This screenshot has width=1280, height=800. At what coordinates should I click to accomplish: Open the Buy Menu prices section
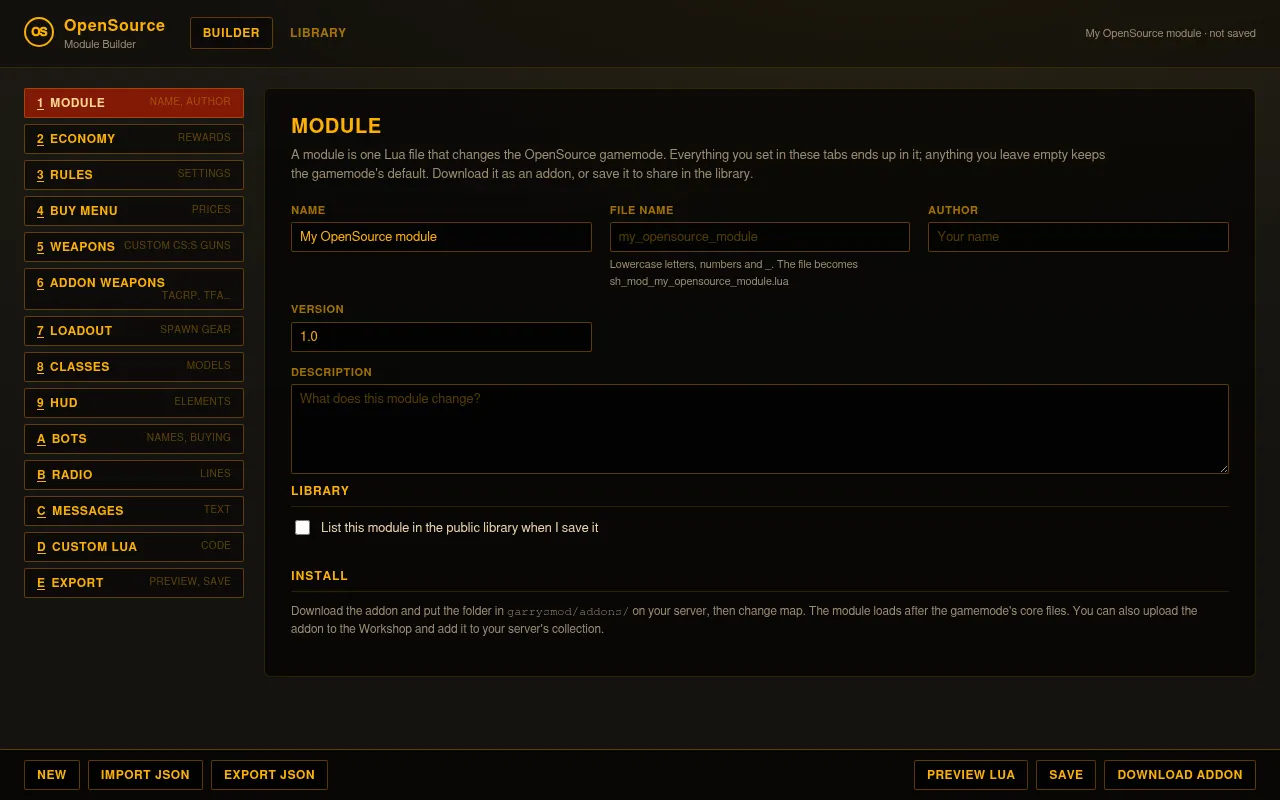point(134,211)
